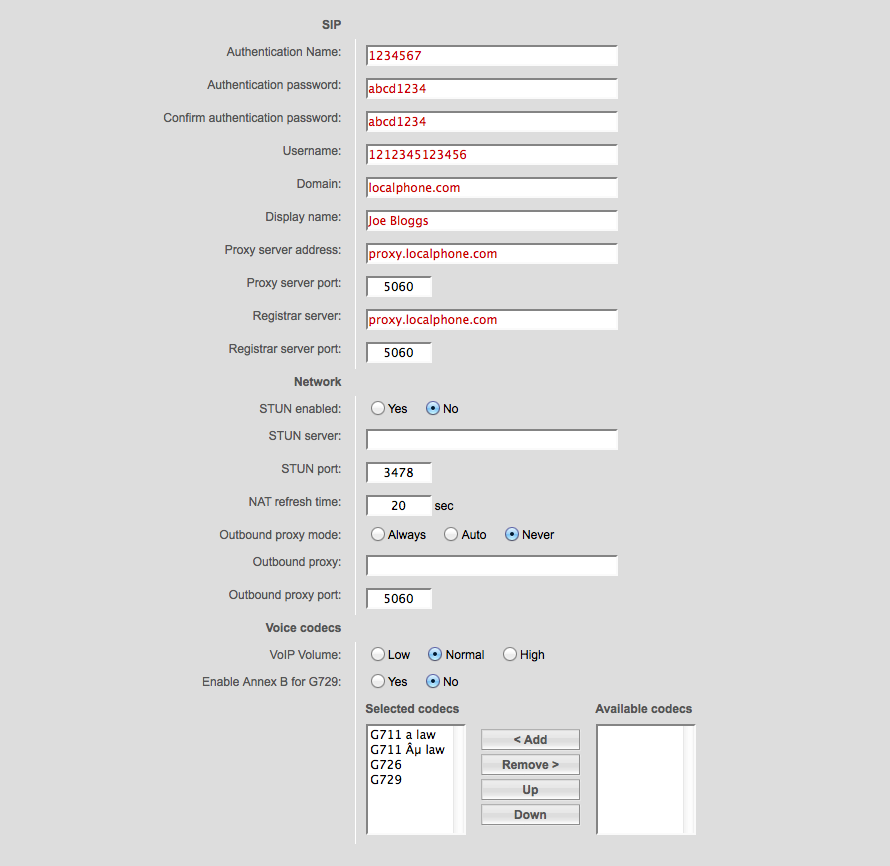Viewport: 890px width, 866px height.
Task: Click the < Add codec button
Action: tap(530, 739)
